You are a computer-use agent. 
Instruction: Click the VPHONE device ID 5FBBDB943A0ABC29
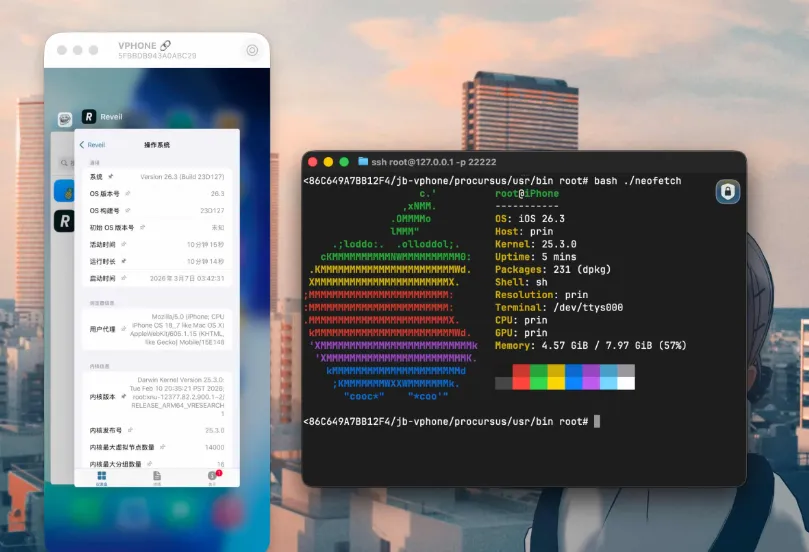pyautogui.click(x=157, y=56)
